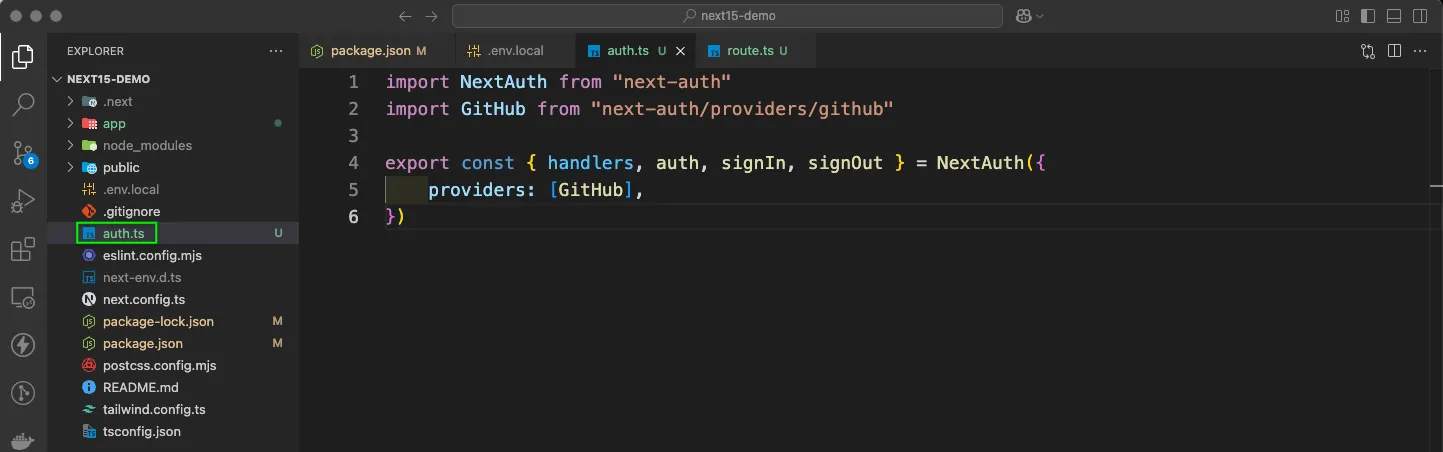Open Explorer Views and More Actions ellipsis
The width and height of the screenshot is (1443, 452).
[x=276, y=51]
